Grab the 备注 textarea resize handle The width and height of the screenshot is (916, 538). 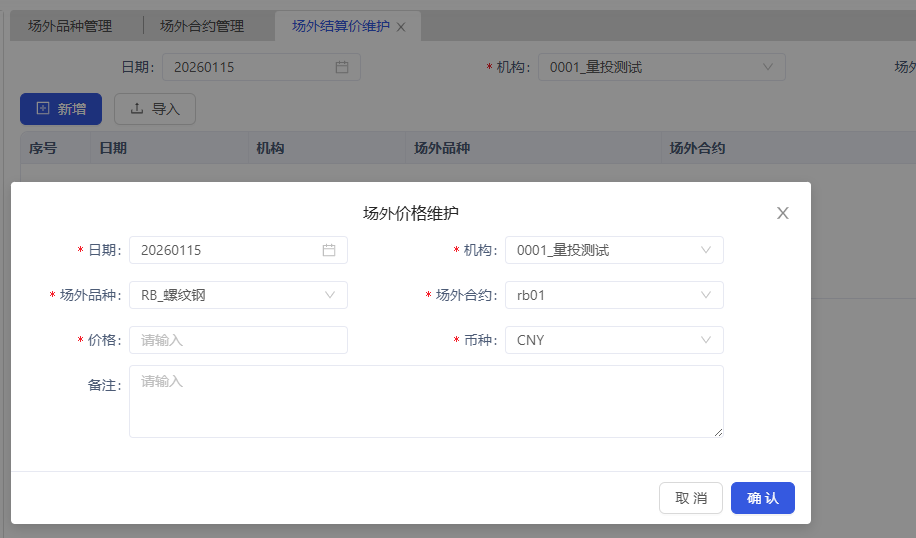718,432
